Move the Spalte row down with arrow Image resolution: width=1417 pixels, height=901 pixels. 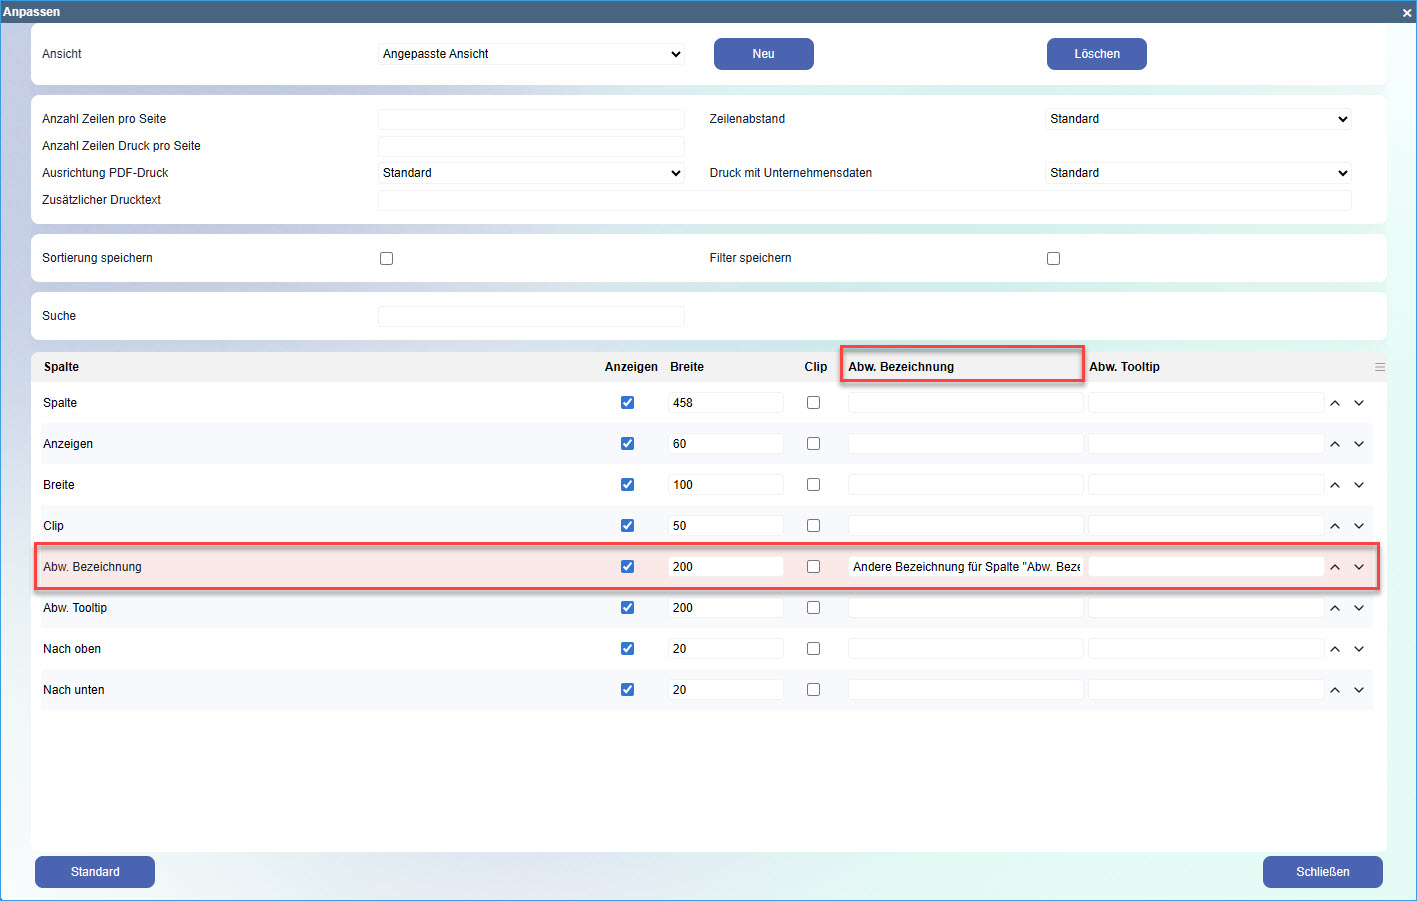point(1359,403)
